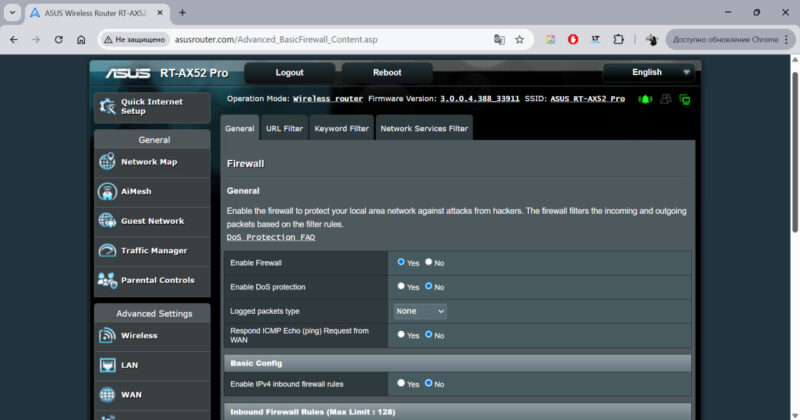Click the green notification bell status icon
Viewport: 800px width, 420px height.
click(x=645, y=99)
